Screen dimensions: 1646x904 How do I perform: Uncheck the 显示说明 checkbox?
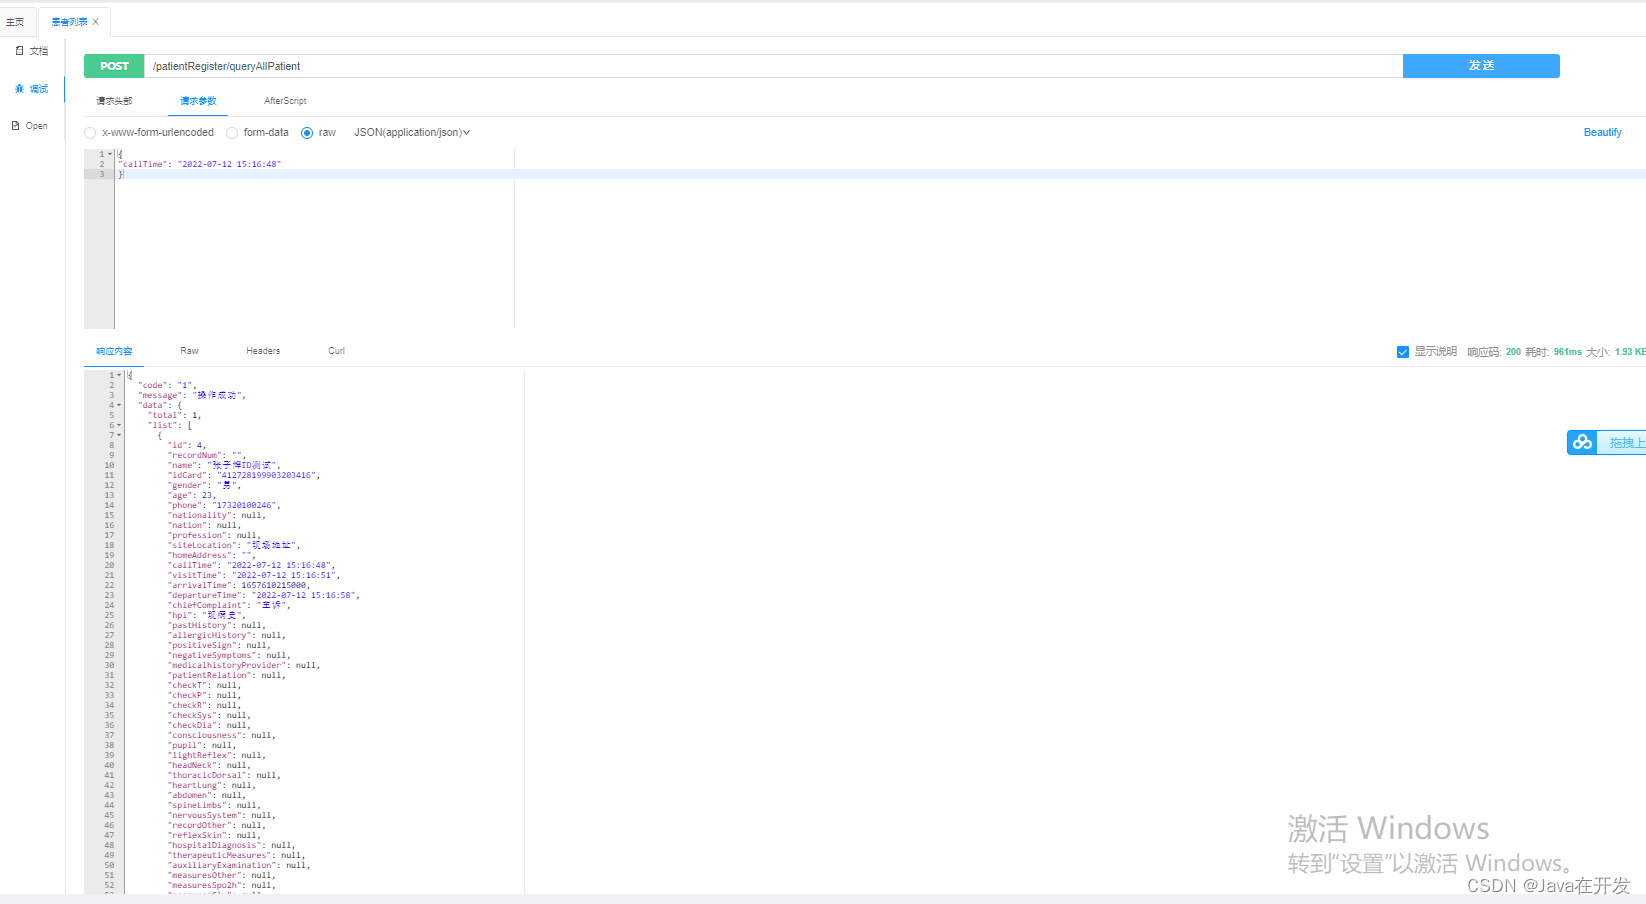[x=1403, y=351]
